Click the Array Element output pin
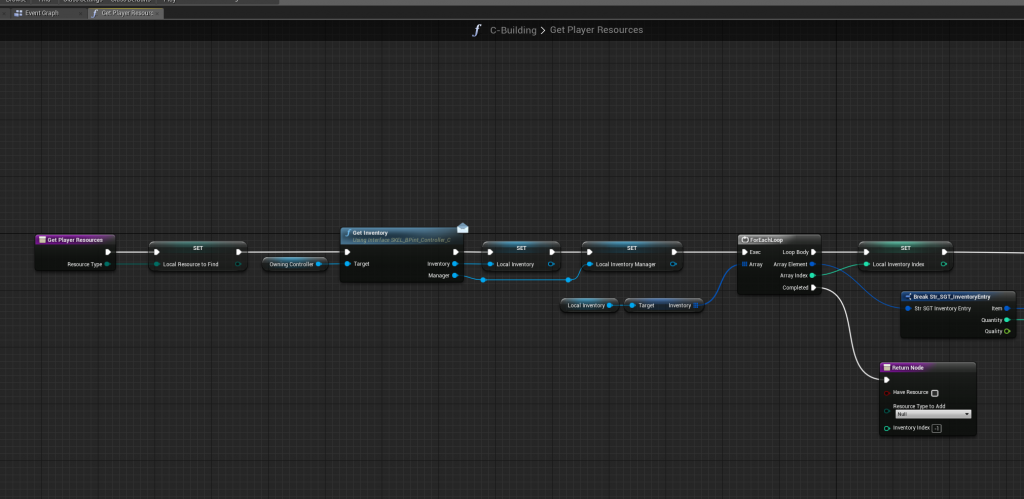This screenshot has height=499, width=1024. tap(812, 264)
